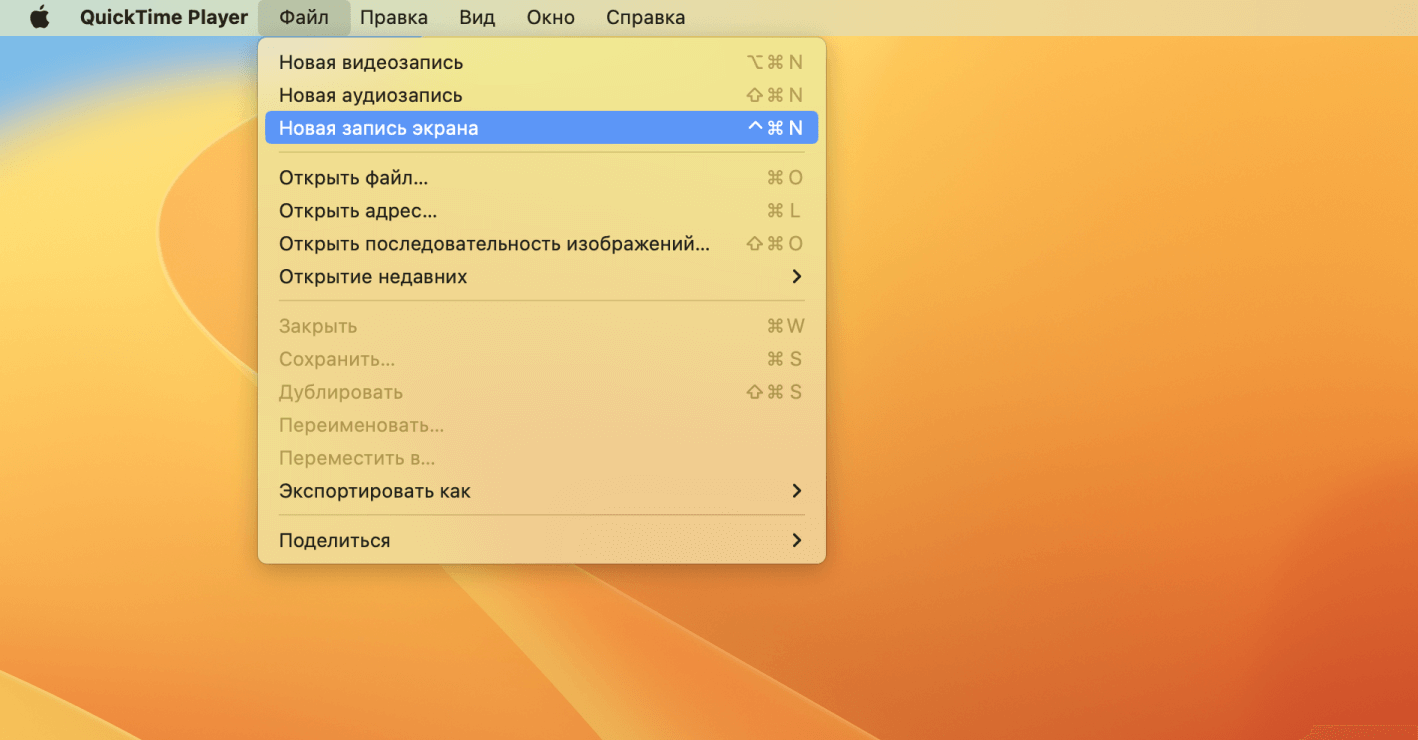1418x740 pixels.
Task: Click the submenu chevron next to Поделиться
Action: pyautogui.click(x=797, y=539)
